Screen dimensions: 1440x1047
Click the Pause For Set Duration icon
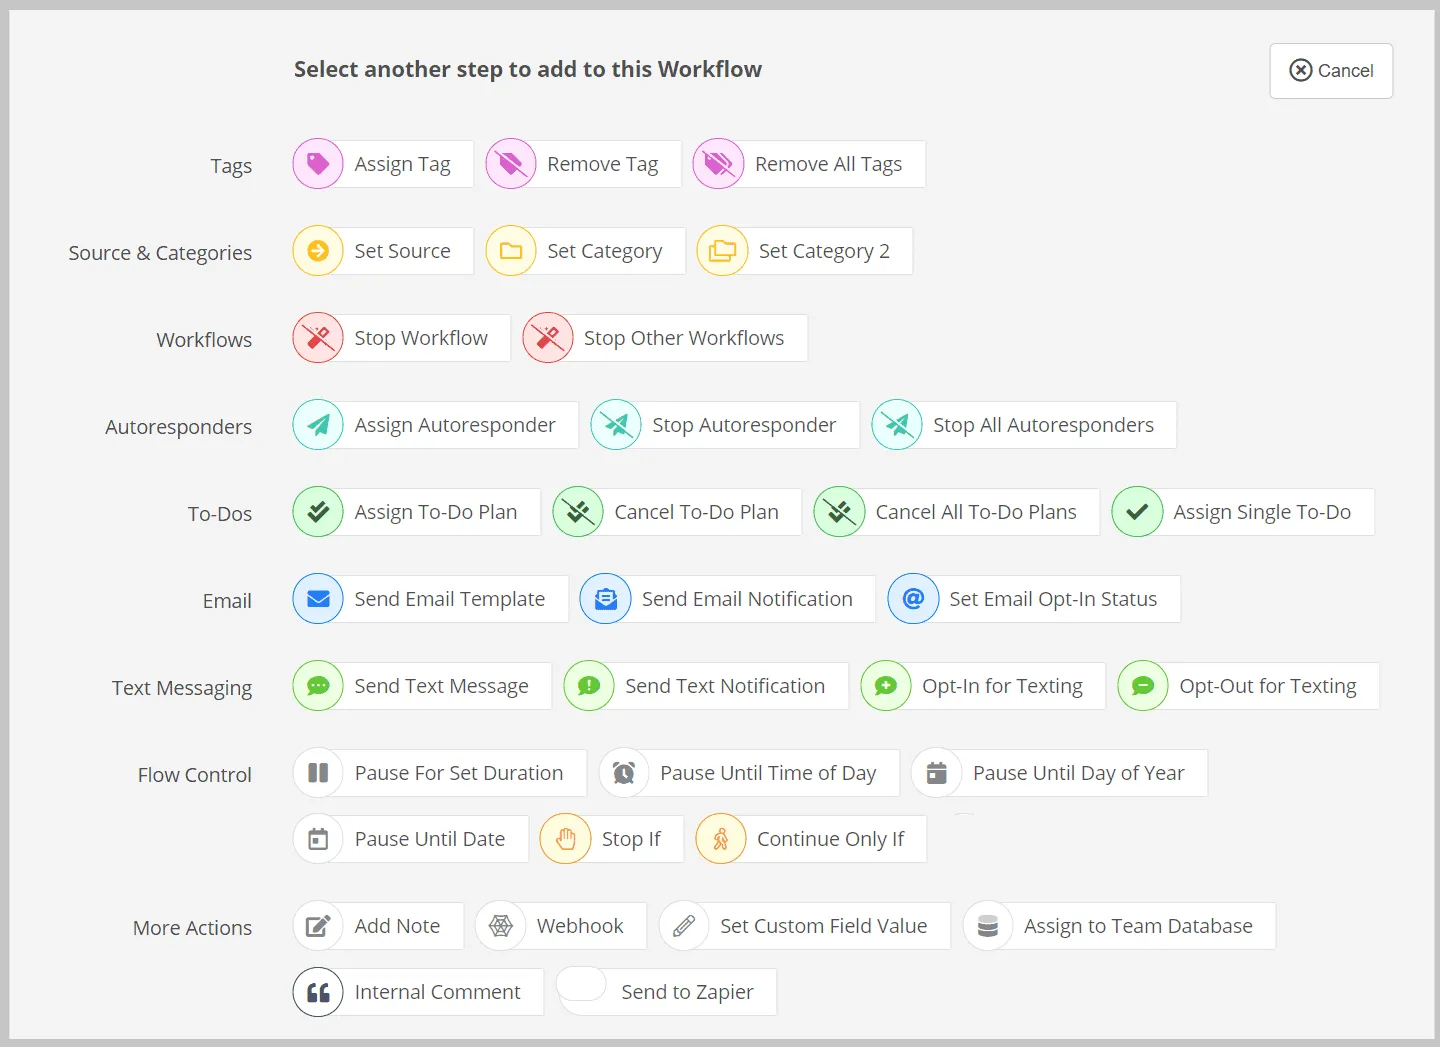[318, 773]
